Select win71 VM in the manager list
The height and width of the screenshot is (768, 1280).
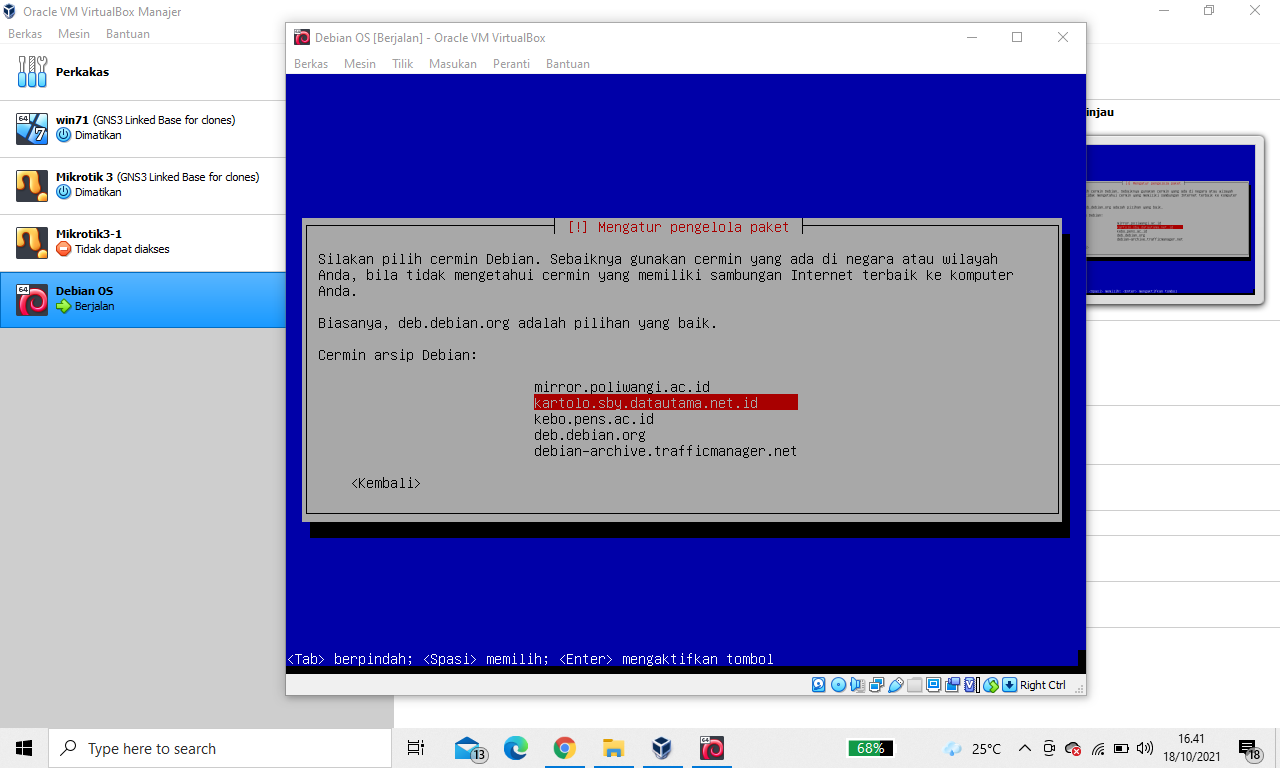[142, 128]
